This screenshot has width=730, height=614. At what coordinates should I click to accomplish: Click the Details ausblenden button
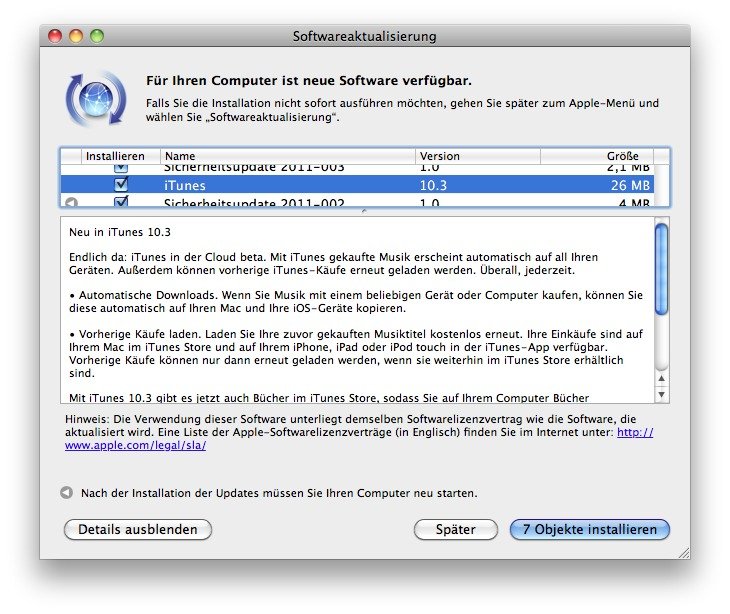(138, 530)
